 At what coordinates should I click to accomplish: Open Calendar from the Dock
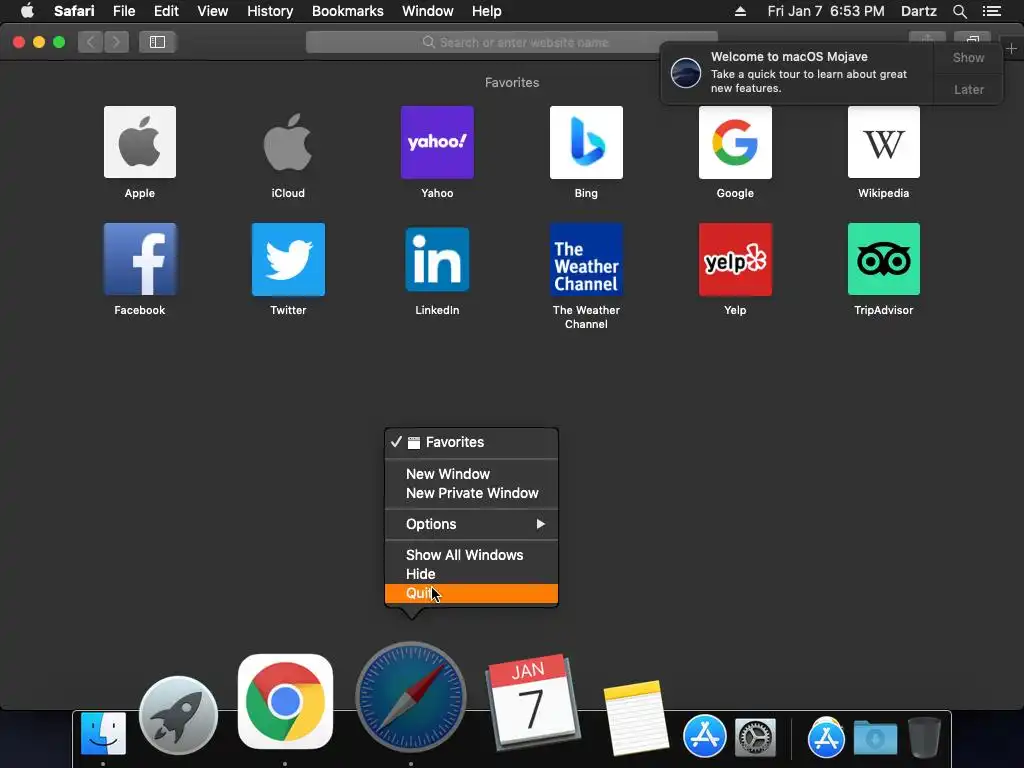534,702
